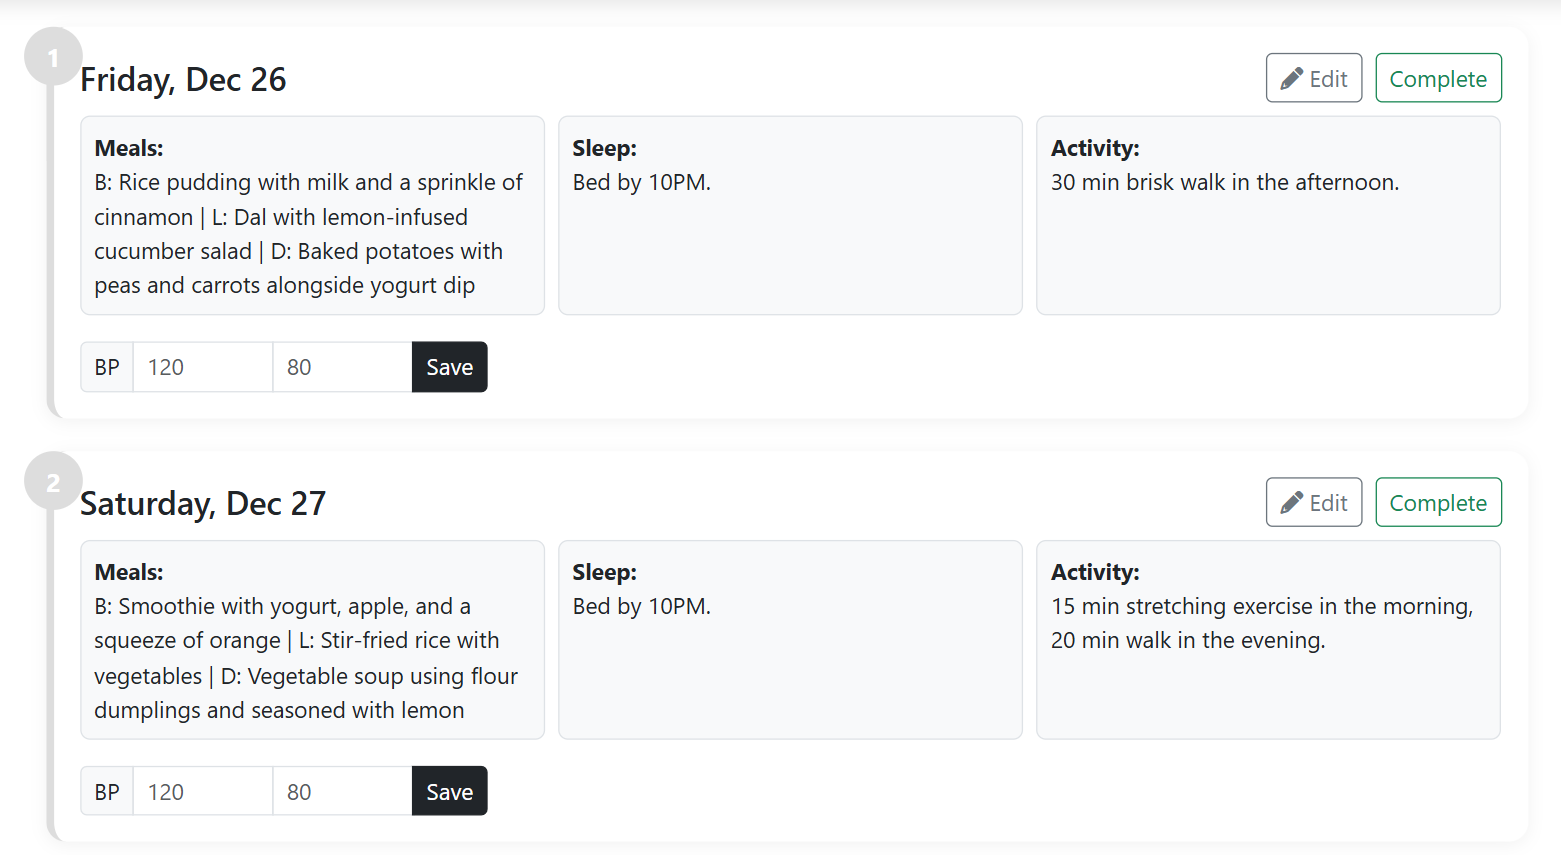
Task: Click the pencil icon for Saturday, Dec 27
Action: 1291,503
